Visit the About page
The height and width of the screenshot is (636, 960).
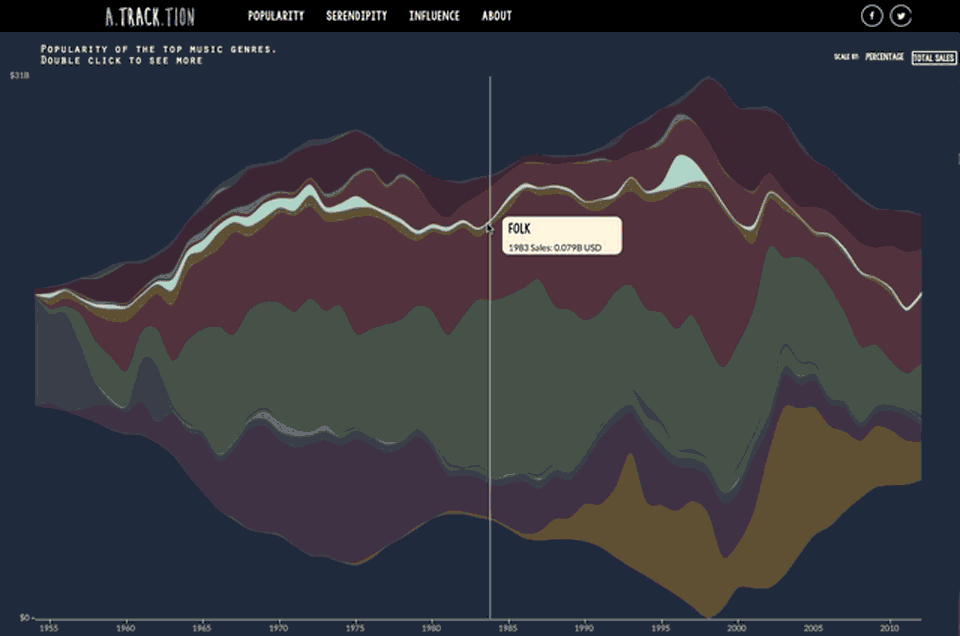[496, 16]
